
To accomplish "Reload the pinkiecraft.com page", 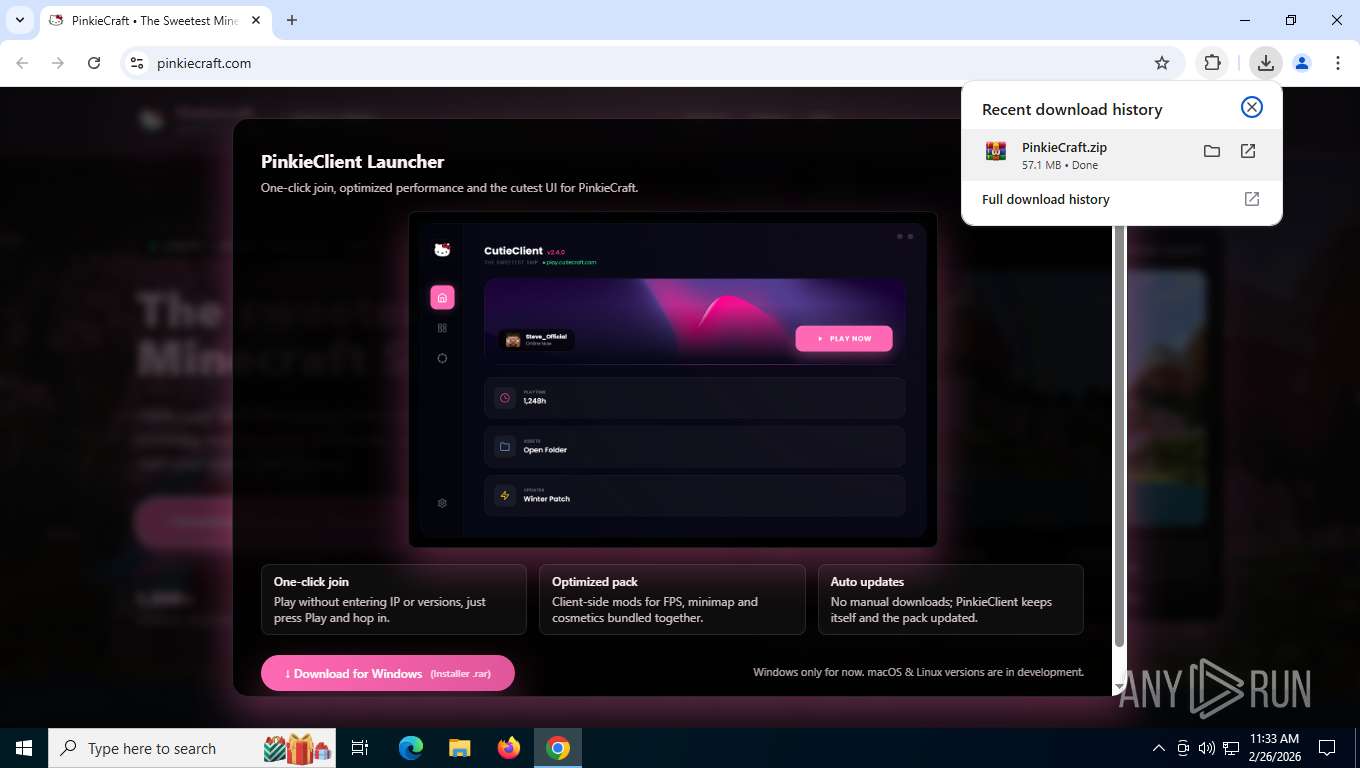I will 94,63.
